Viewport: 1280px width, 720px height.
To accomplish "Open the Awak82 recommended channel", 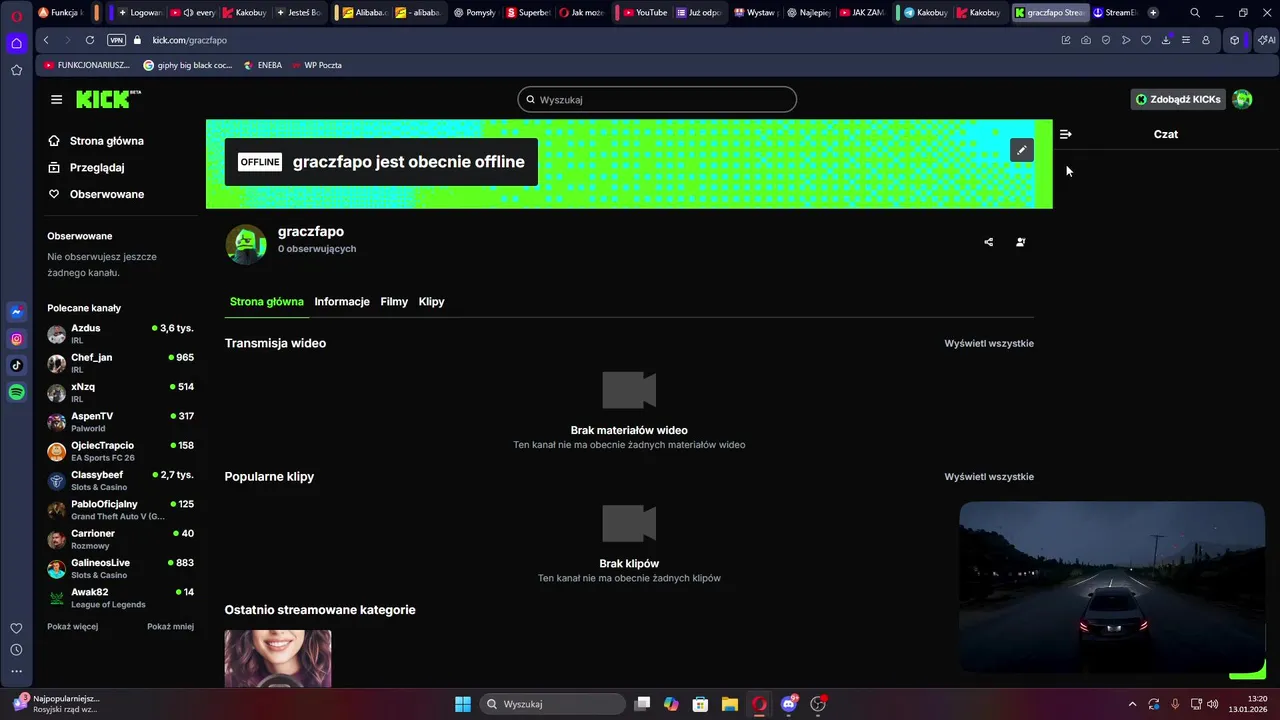I will [120, 598].
